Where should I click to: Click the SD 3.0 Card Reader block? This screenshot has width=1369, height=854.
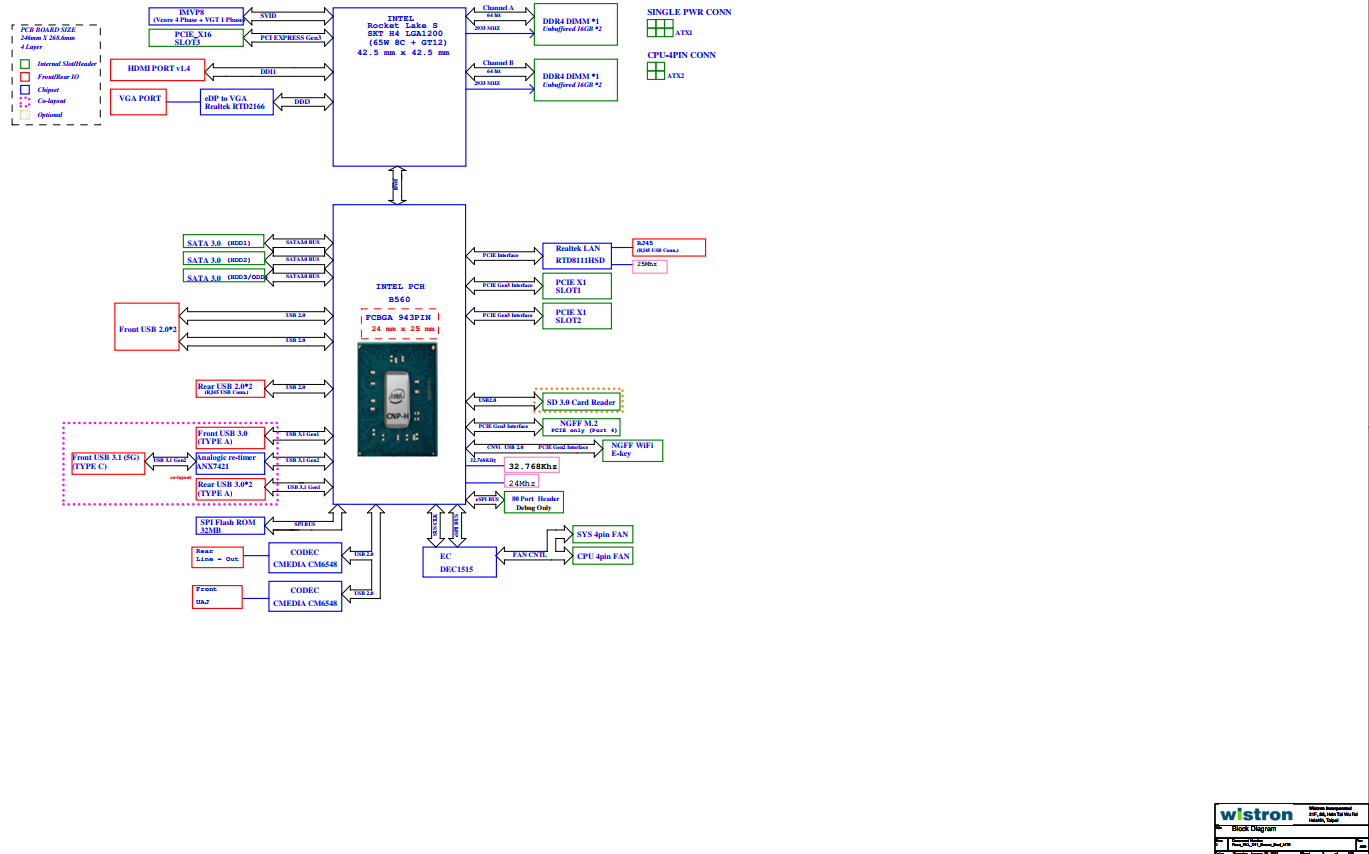click(579, 401)
